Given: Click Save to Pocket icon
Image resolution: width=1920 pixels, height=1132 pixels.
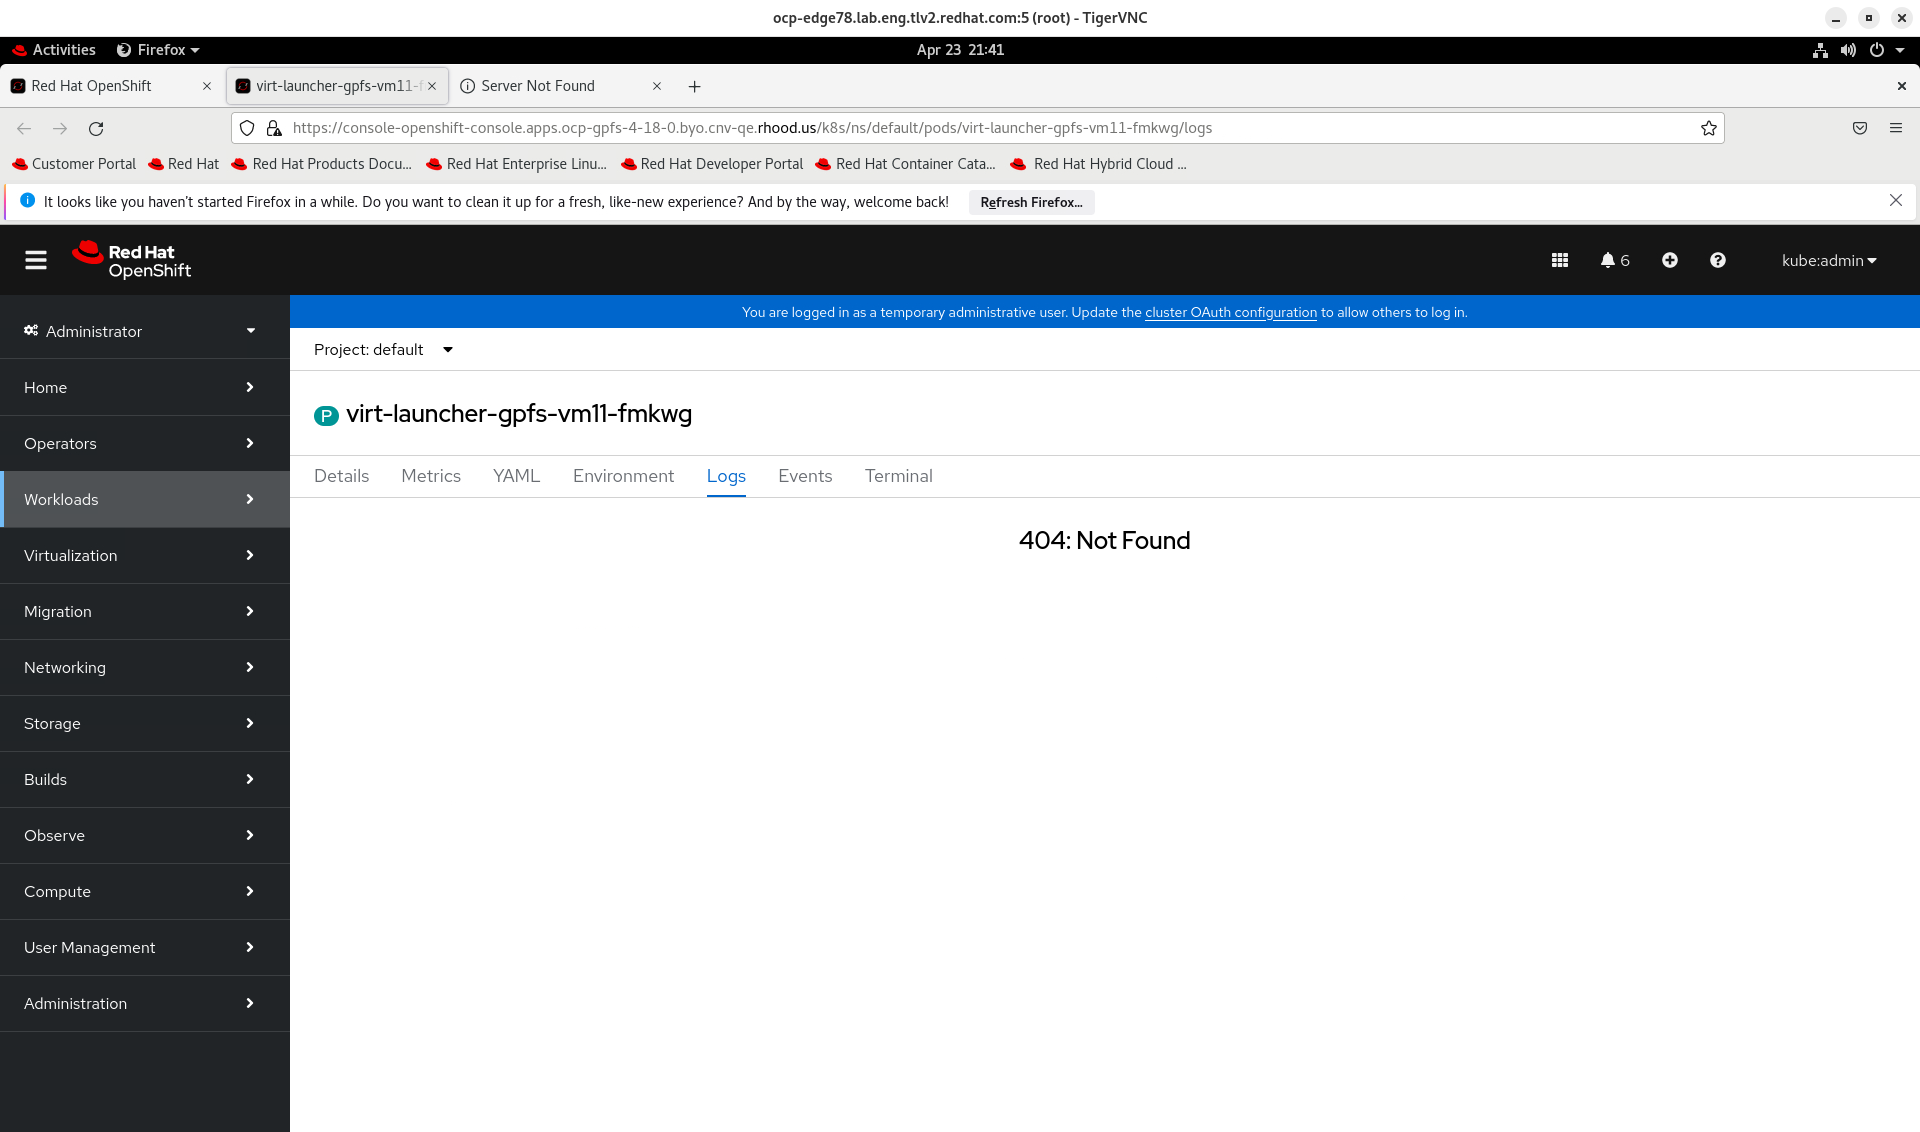Looking at the screenshot, I should pyautogui.click(x=1859, y=128).
